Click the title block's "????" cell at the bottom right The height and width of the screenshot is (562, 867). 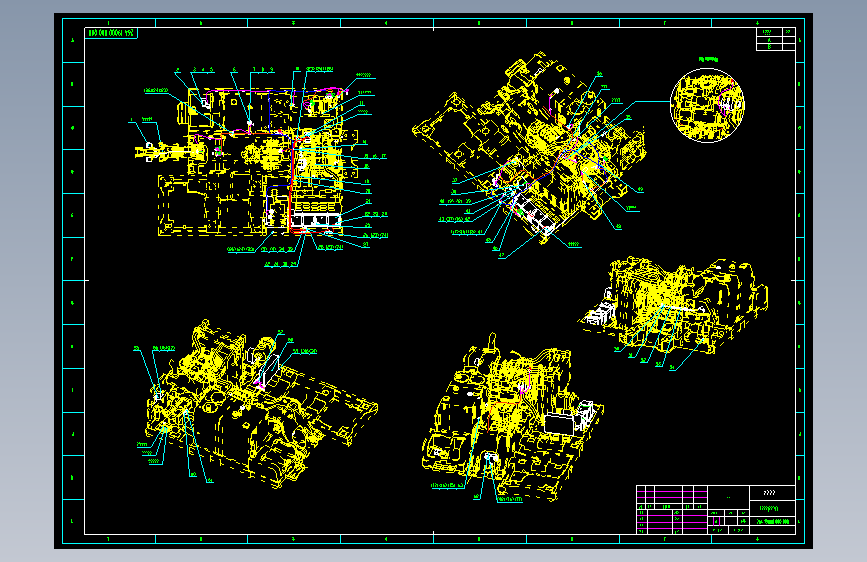click(772, 493)
